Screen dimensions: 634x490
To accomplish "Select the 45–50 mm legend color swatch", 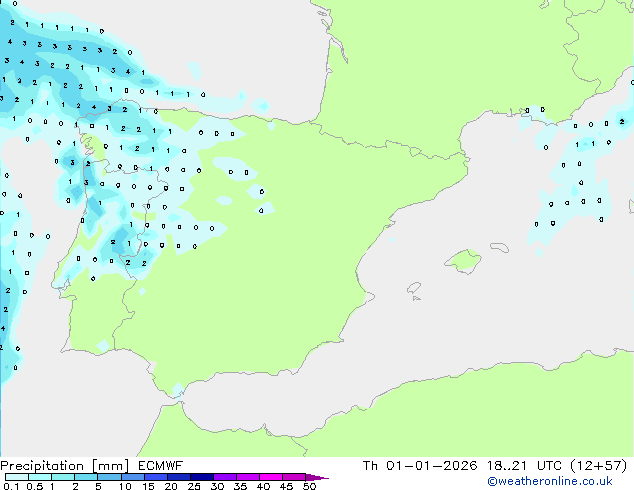I will [x=294, y=477].
